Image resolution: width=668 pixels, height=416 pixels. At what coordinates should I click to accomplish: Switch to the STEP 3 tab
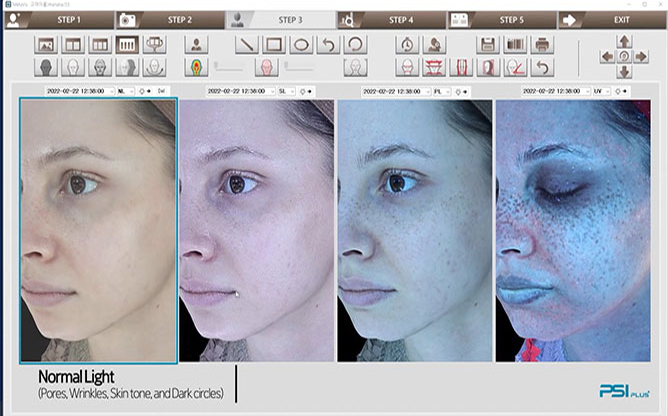[x=281, y=20]
